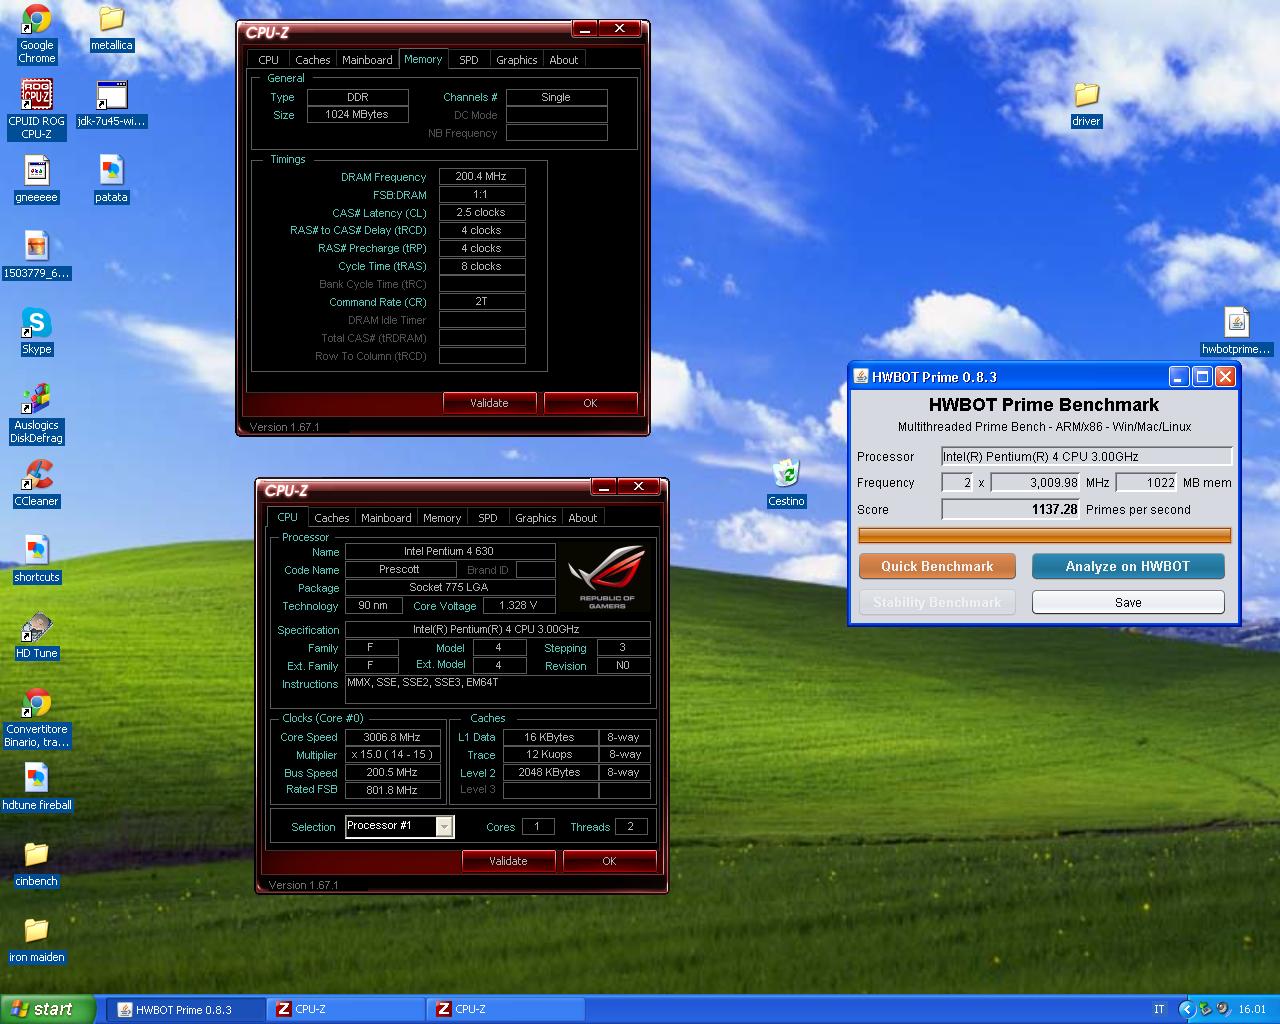Open CPU tab in upper CPU-Z window
Viewport: 1280px width, 1024px height.
[269, 60]
